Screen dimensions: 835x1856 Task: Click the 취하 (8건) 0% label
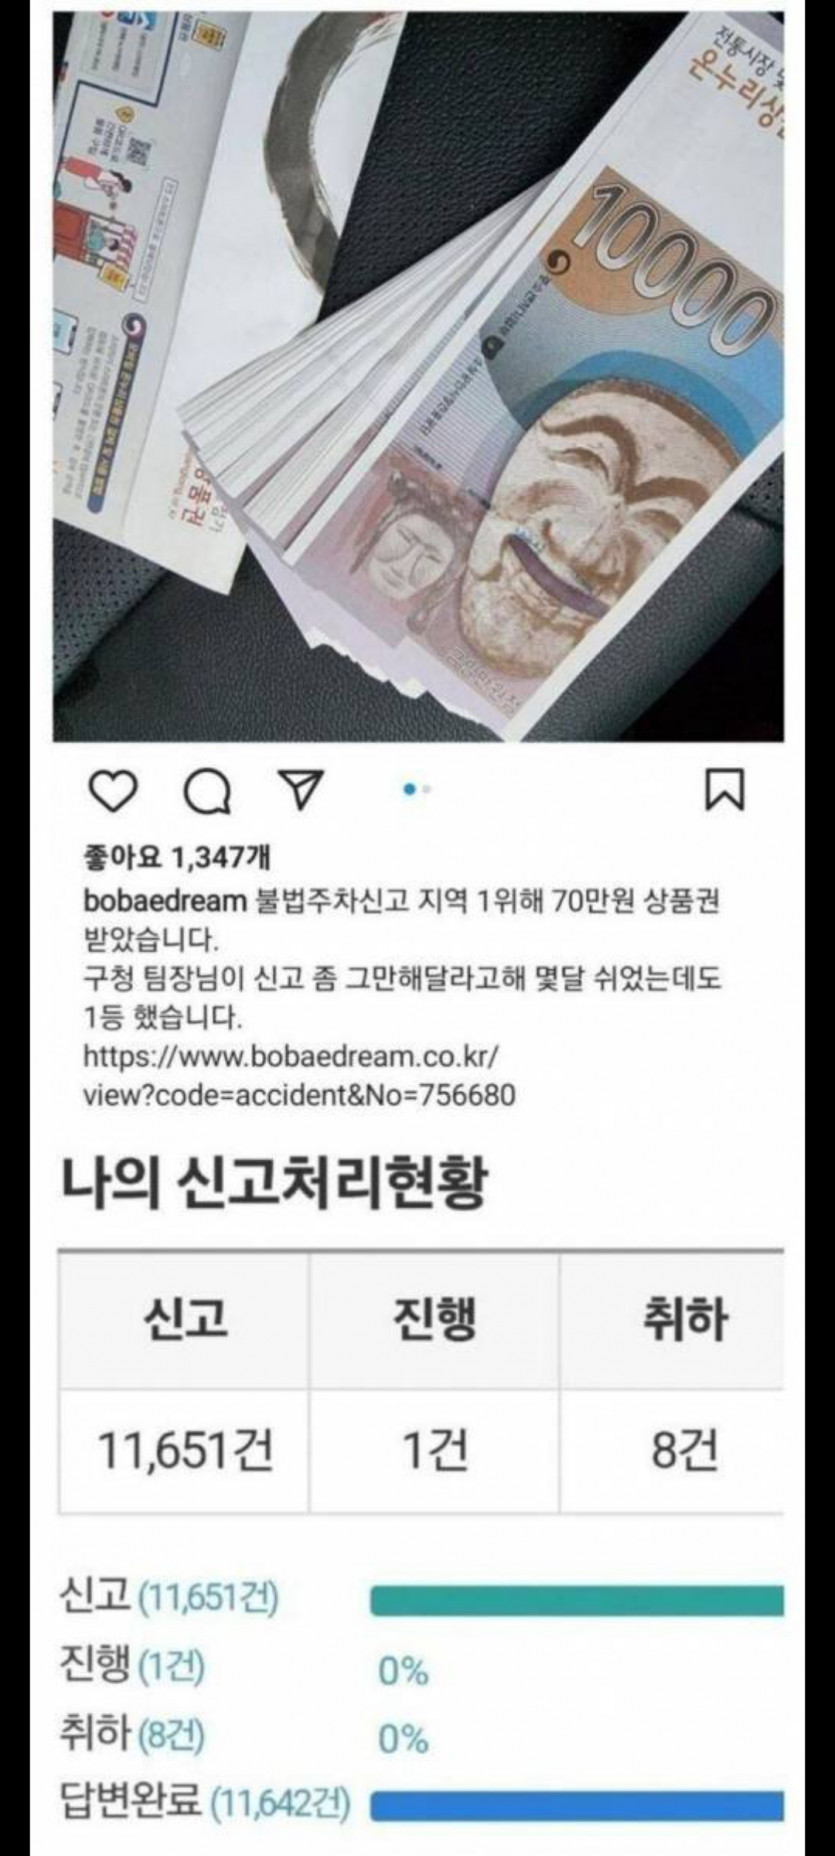(403, 1740)
